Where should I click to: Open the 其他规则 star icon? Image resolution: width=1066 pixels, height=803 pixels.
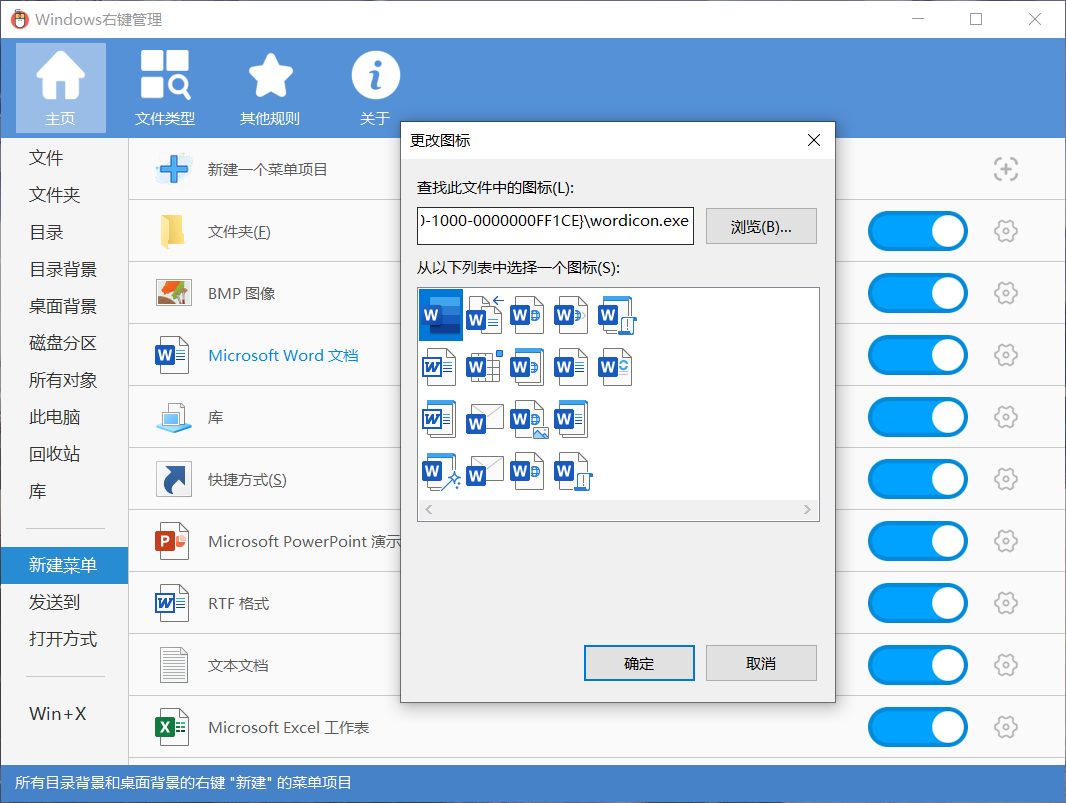[270, 75]
